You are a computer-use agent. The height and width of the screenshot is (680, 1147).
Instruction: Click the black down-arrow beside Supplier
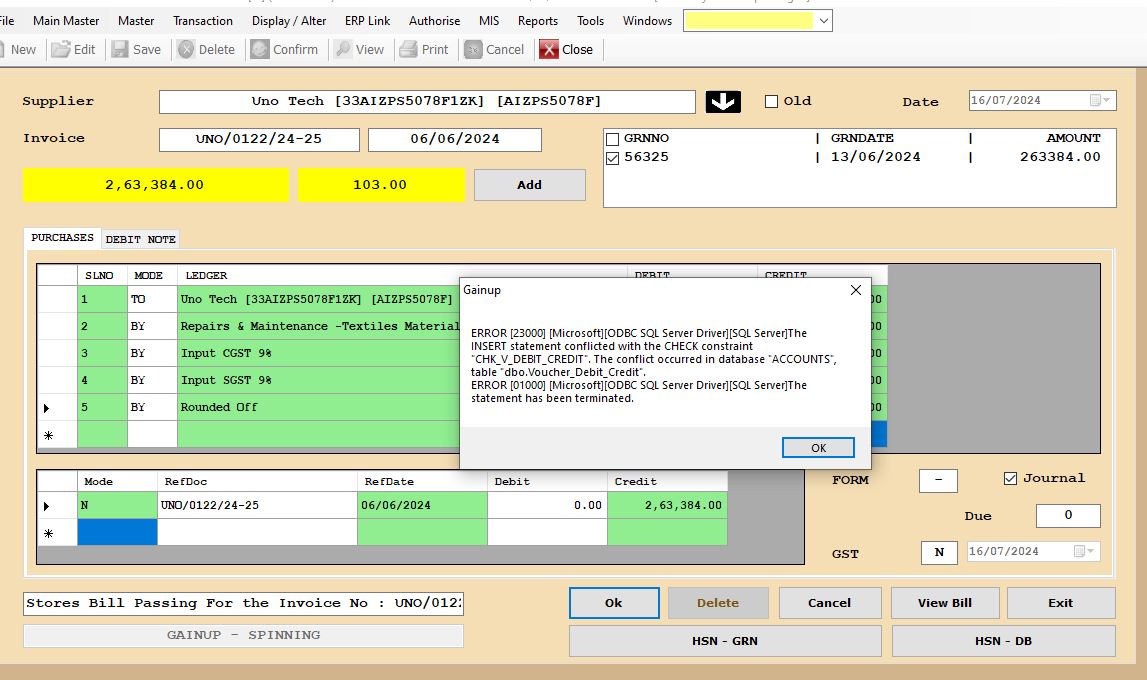[723, 101]
